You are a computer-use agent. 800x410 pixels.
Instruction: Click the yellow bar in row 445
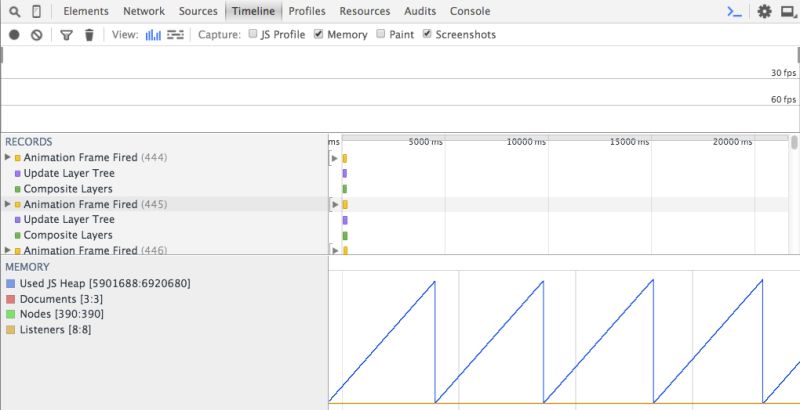click(x=345, y=204)
